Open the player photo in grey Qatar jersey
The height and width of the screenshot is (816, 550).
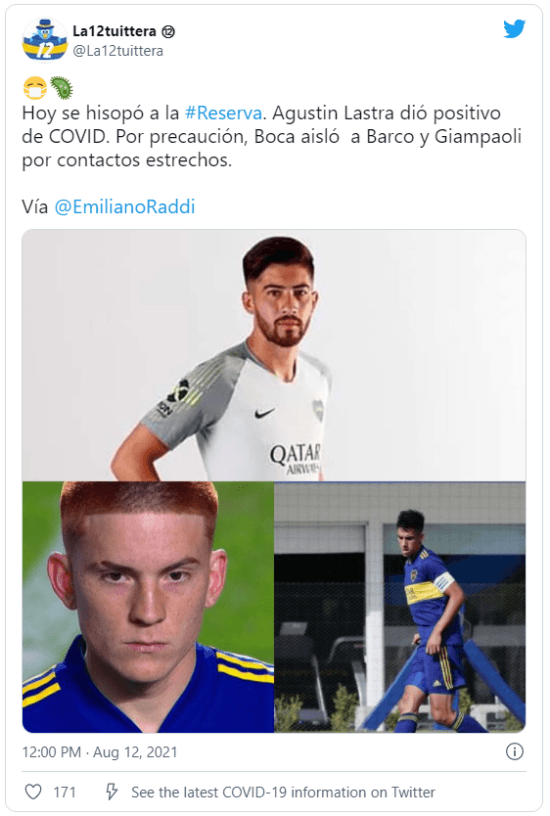click(274, 355)
